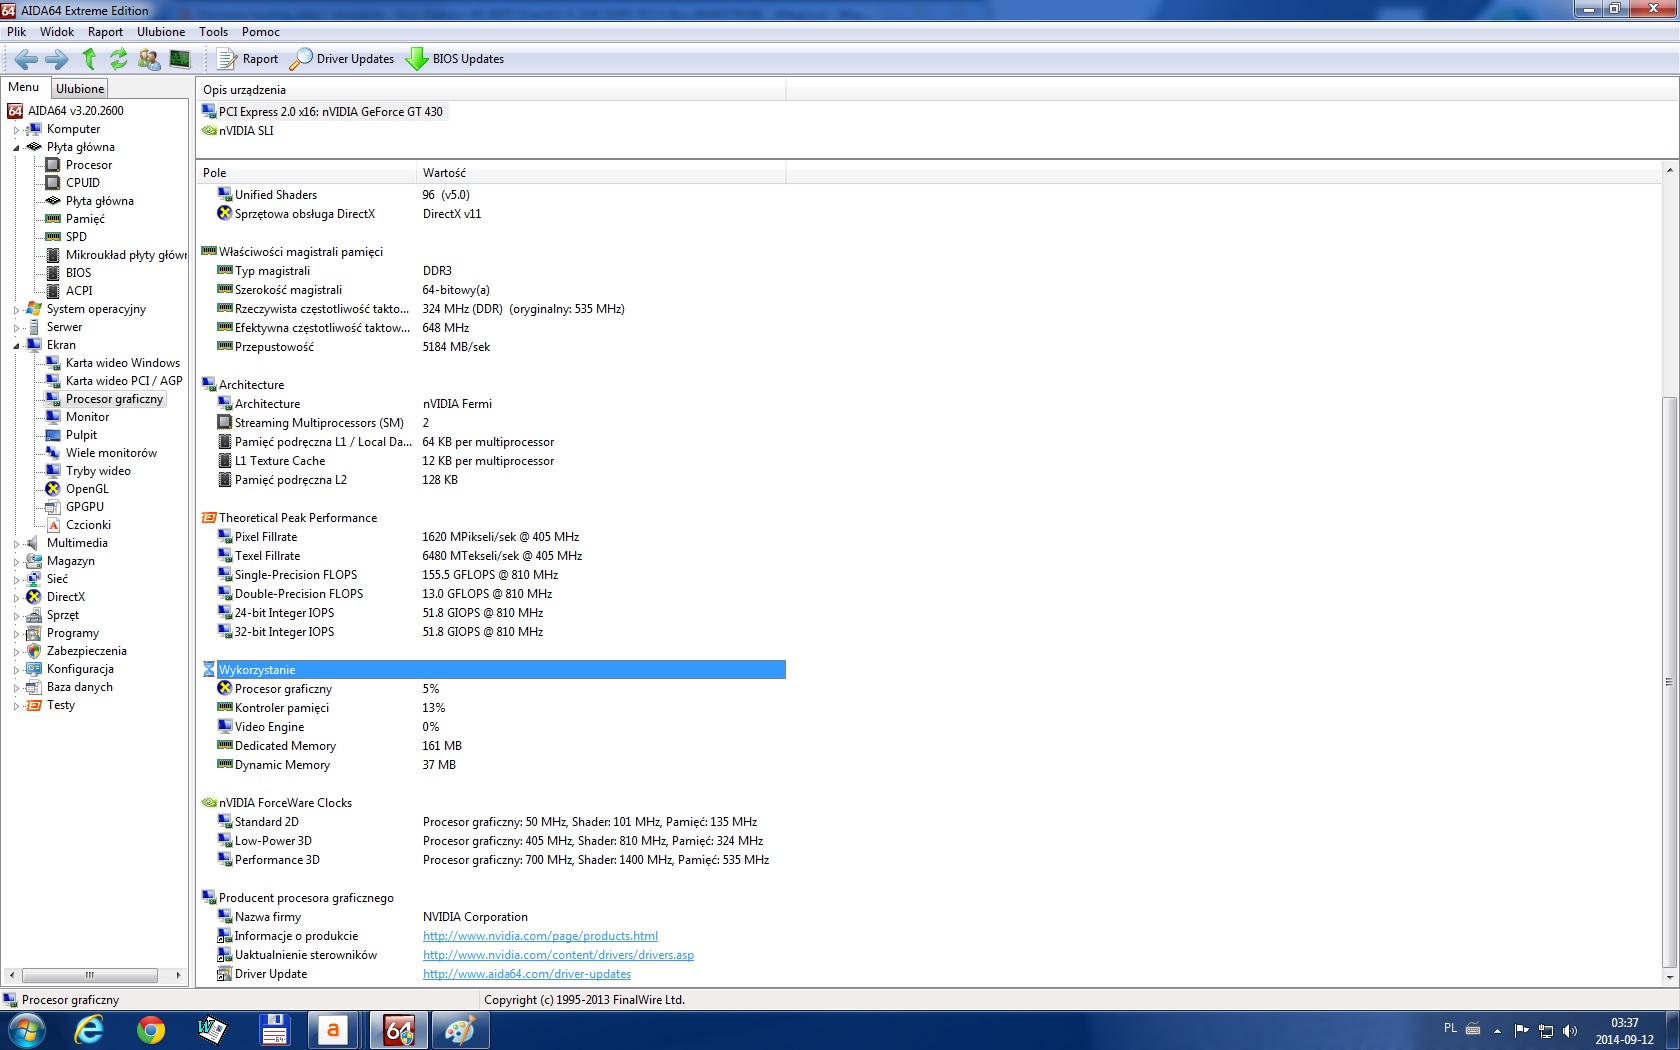Show hidden system tray icons

[1497, 1031]
